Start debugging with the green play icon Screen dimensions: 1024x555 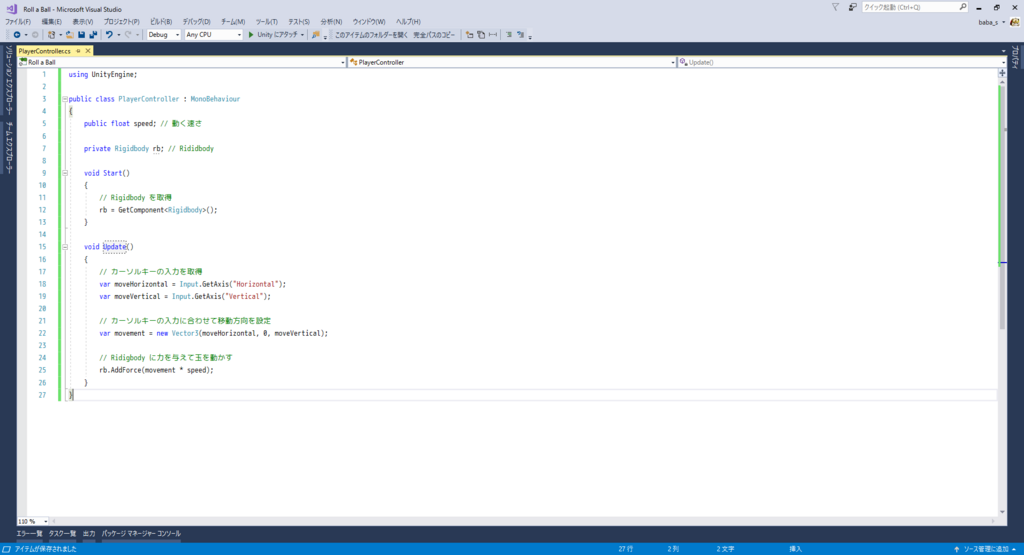click(x=251, y=35)
